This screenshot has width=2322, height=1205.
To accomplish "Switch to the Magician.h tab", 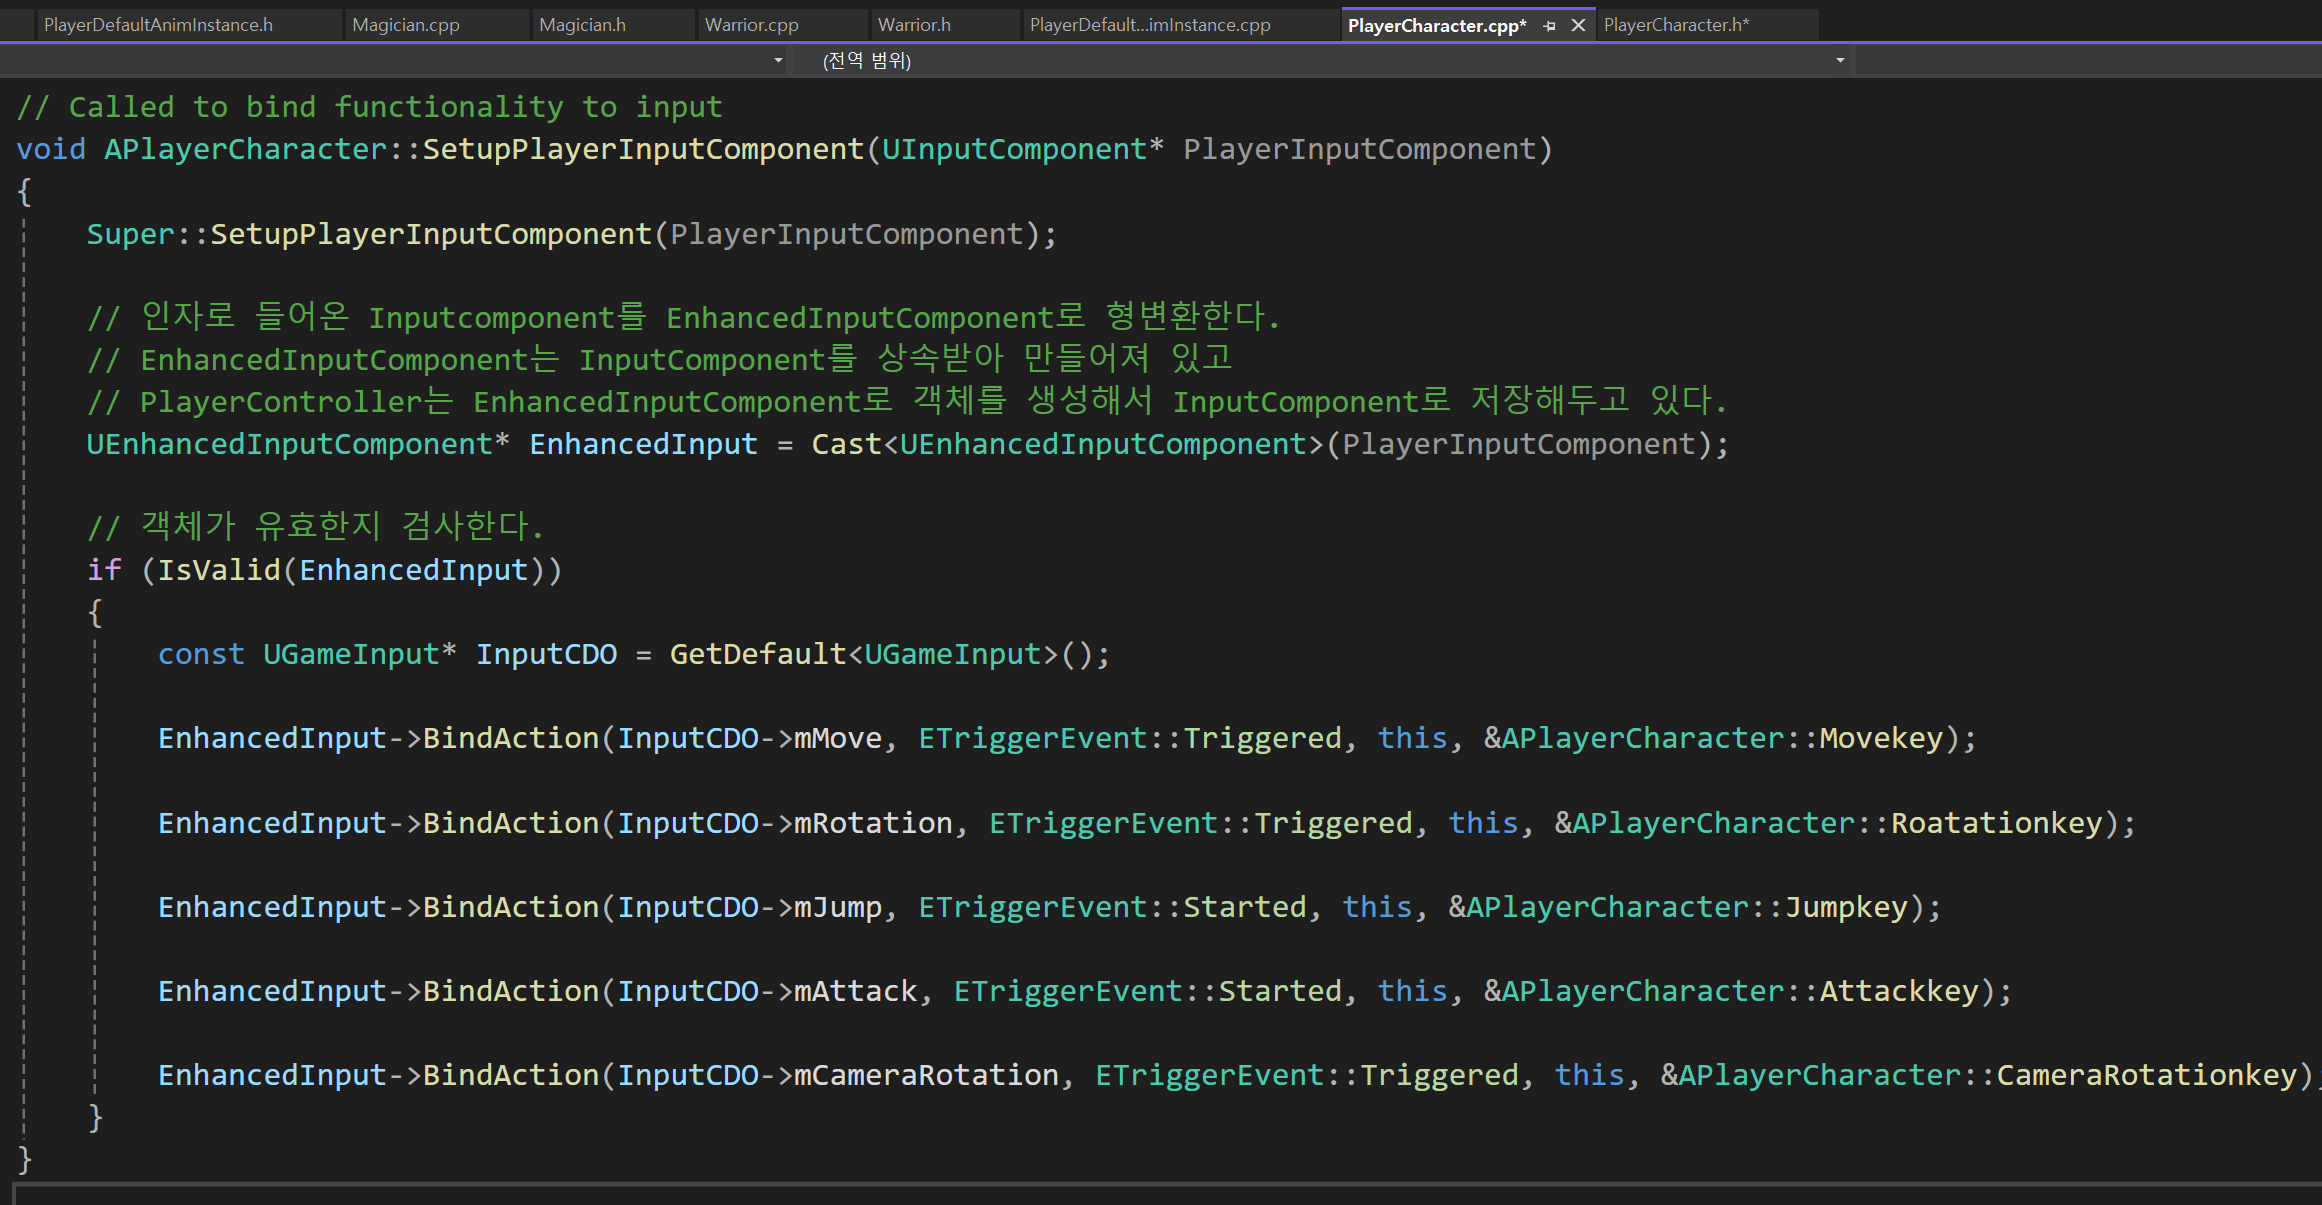I will [582, 25].
